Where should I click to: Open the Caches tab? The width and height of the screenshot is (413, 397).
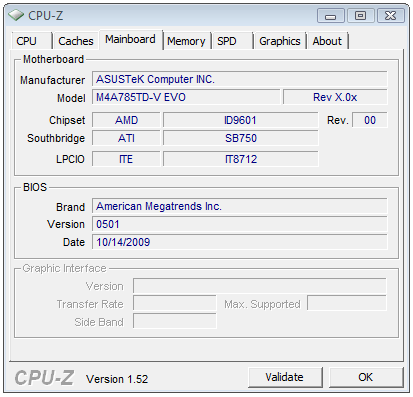[x=76, y=41]
